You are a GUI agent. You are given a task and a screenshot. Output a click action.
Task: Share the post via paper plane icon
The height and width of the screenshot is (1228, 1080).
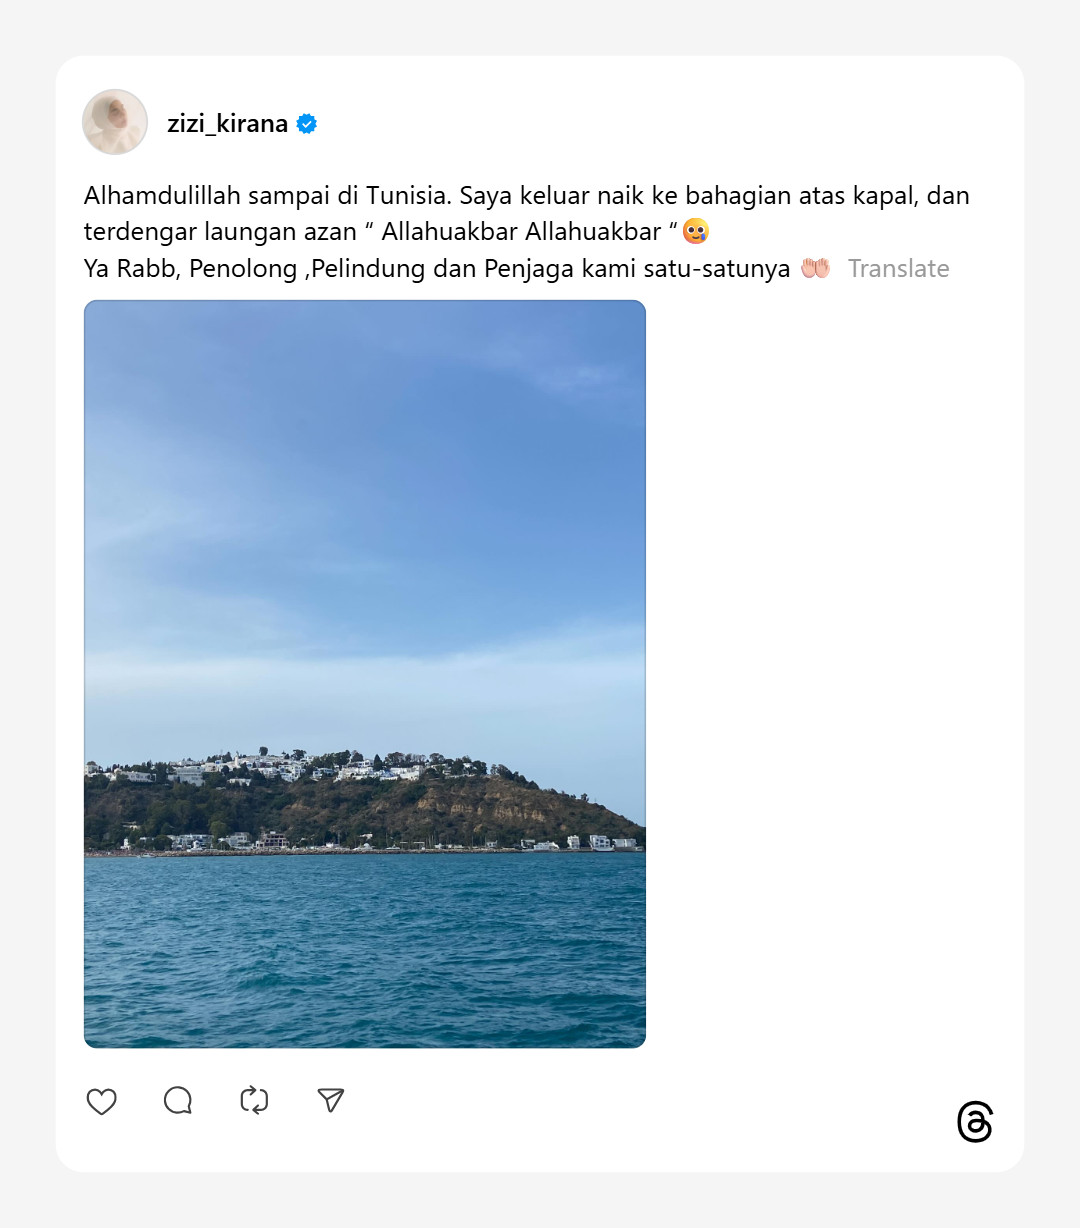(x=331, y=1100)
